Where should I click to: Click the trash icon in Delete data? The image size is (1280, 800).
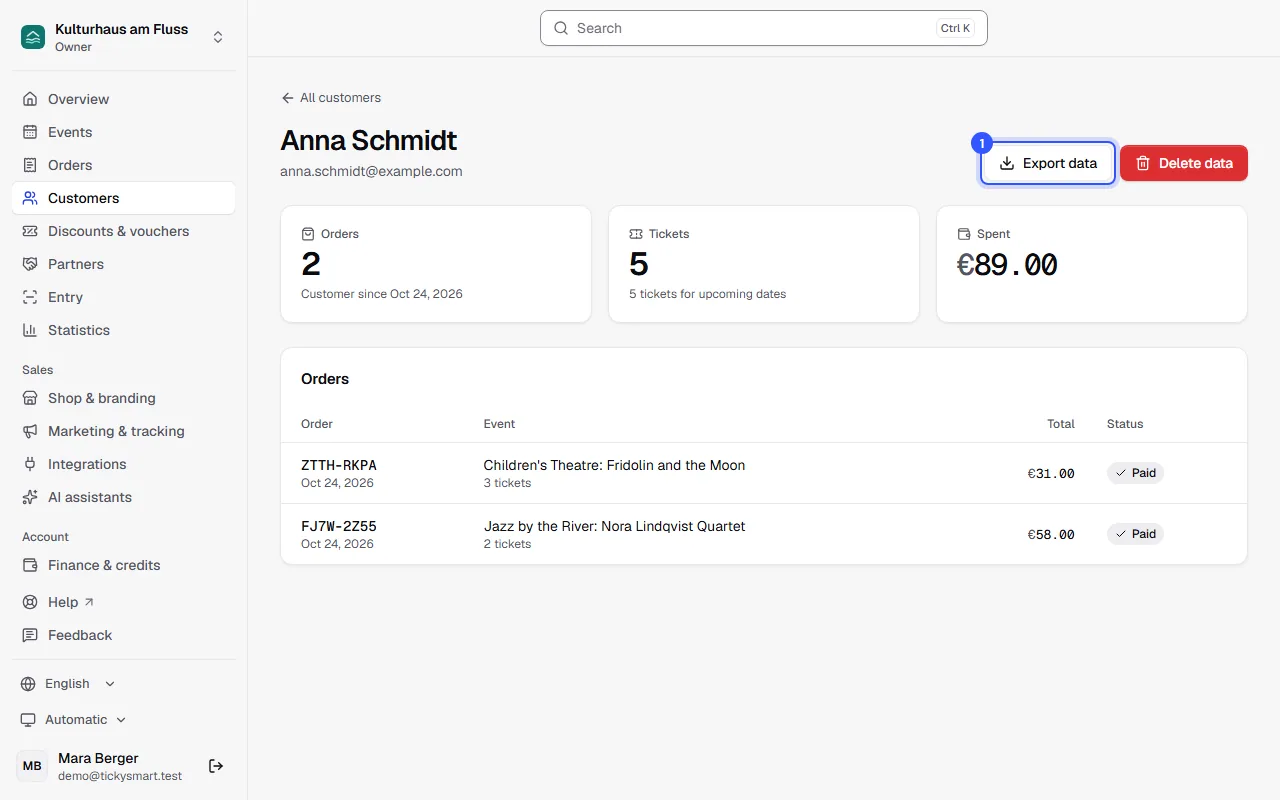tap(1143, 163)
